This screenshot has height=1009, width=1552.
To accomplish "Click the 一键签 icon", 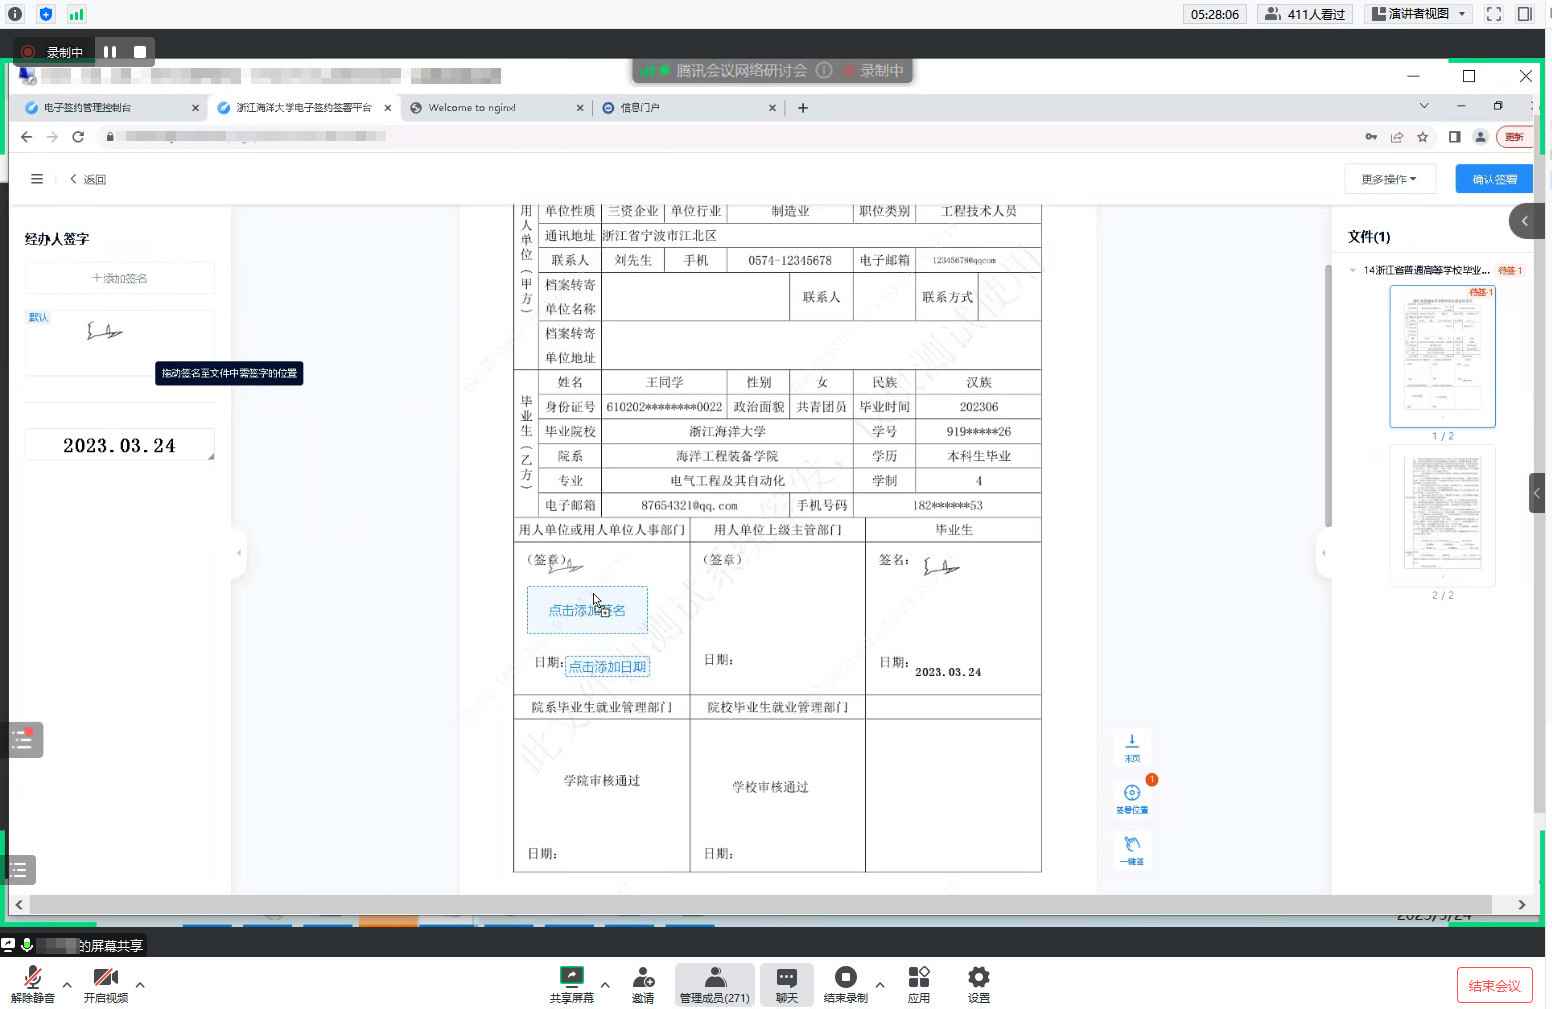I will click(x=1132, y=850).
